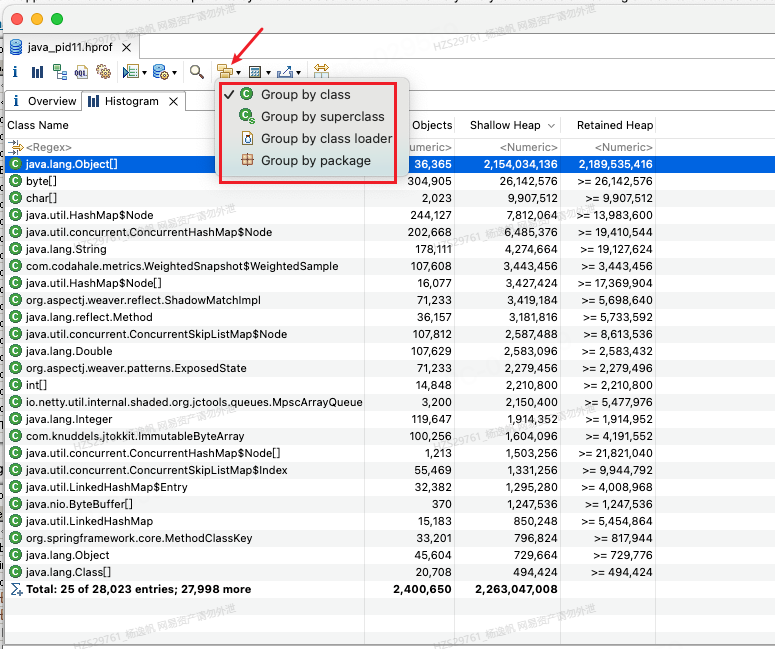Click the Shallow Heap sort direction chevron

click(551, 126)
